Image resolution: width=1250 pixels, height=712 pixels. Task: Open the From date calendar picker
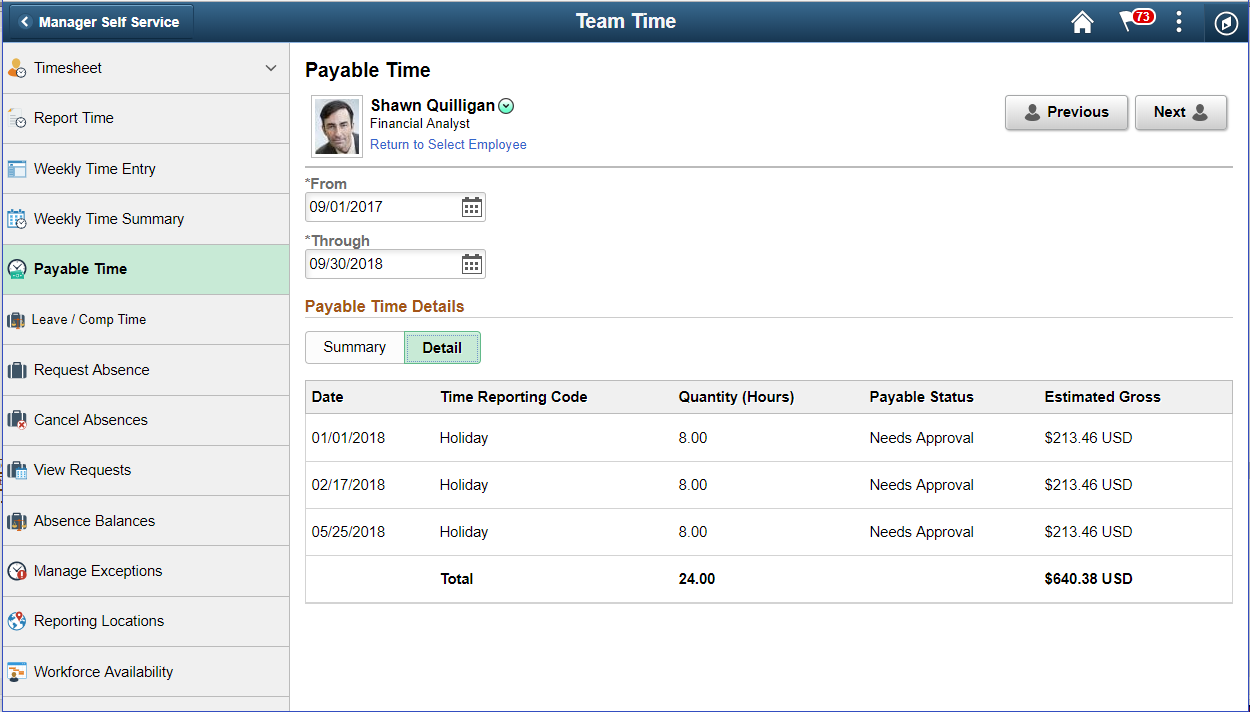(472, 207)
